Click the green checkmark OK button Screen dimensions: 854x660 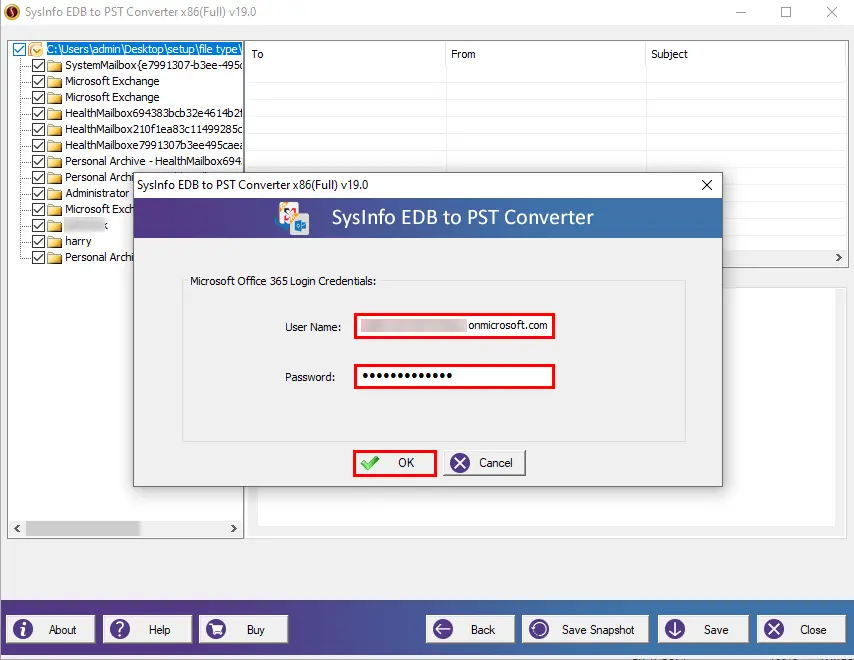tap(394, 463)
